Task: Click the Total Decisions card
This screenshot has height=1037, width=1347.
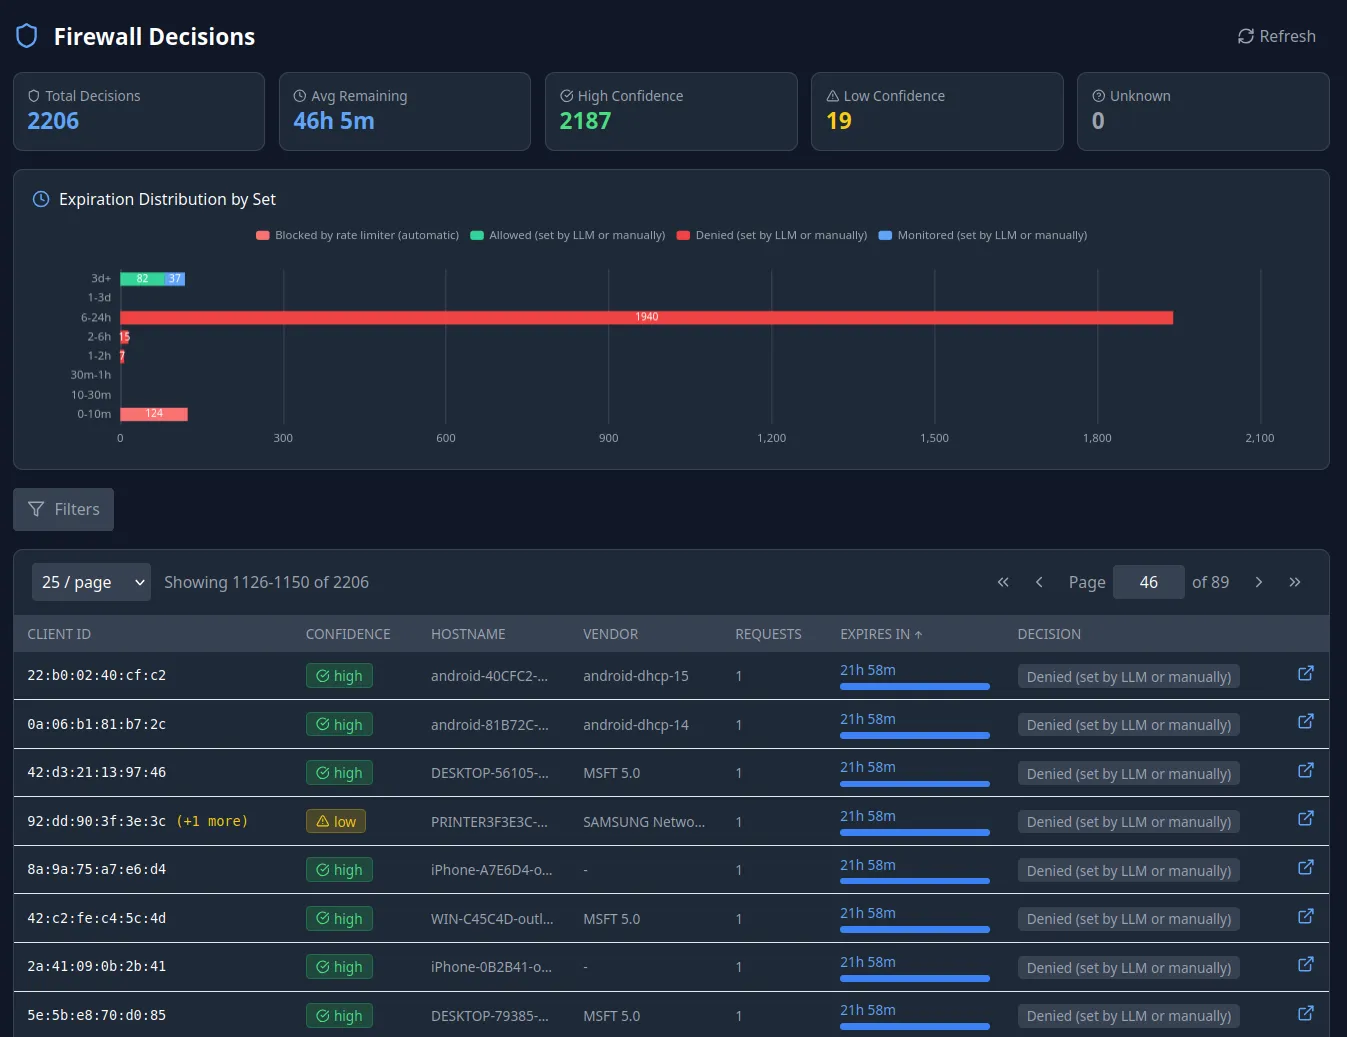Action: coord(139,111)
